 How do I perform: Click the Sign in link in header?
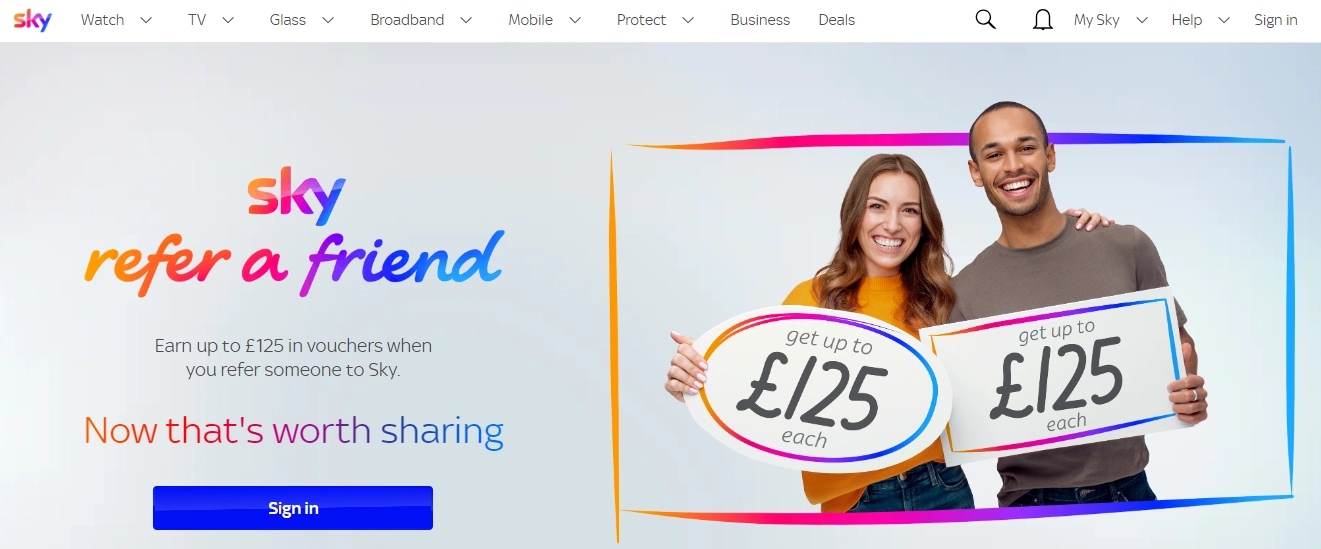1276,20
